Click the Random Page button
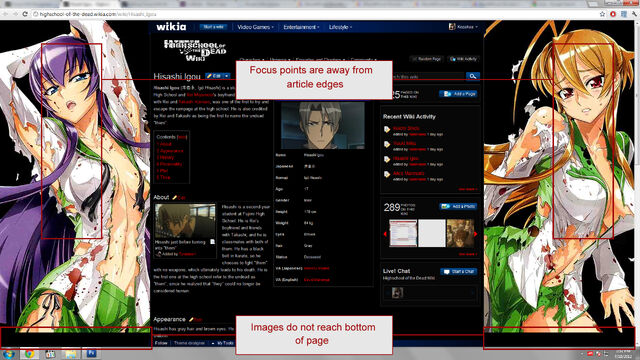Viewport: 640px width, 360px height. (x=427, y=59)
